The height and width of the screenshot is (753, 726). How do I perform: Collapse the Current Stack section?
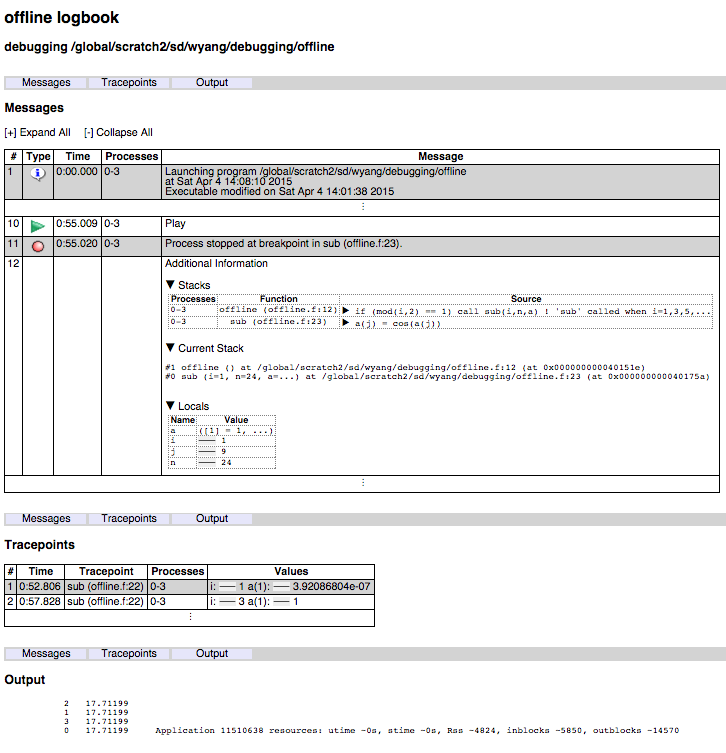coord(170,348)
